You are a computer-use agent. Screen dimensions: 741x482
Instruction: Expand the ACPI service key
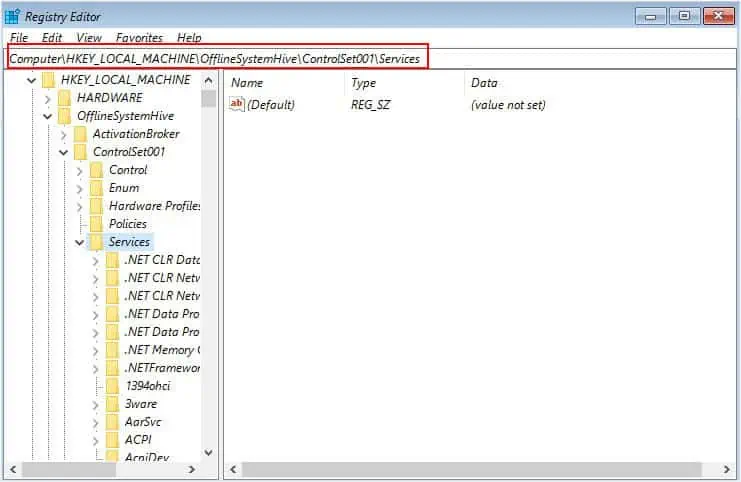pos(95,441)
